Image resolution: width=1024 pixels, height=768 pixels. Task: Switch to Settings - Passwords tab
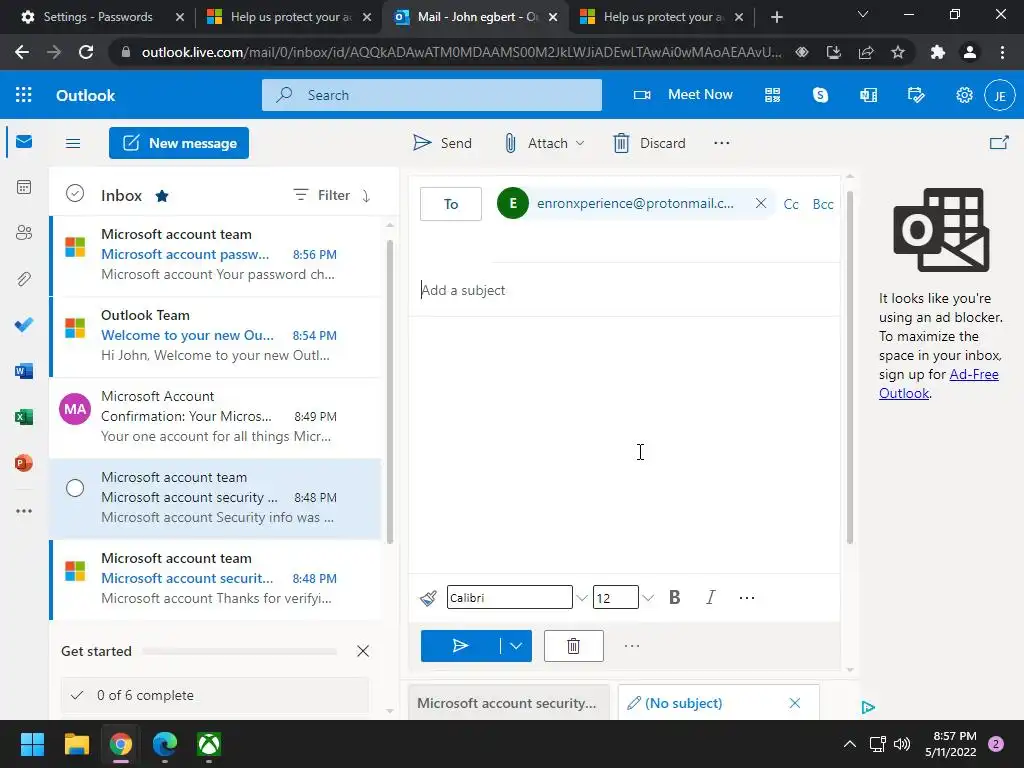[x=97, y=17]
